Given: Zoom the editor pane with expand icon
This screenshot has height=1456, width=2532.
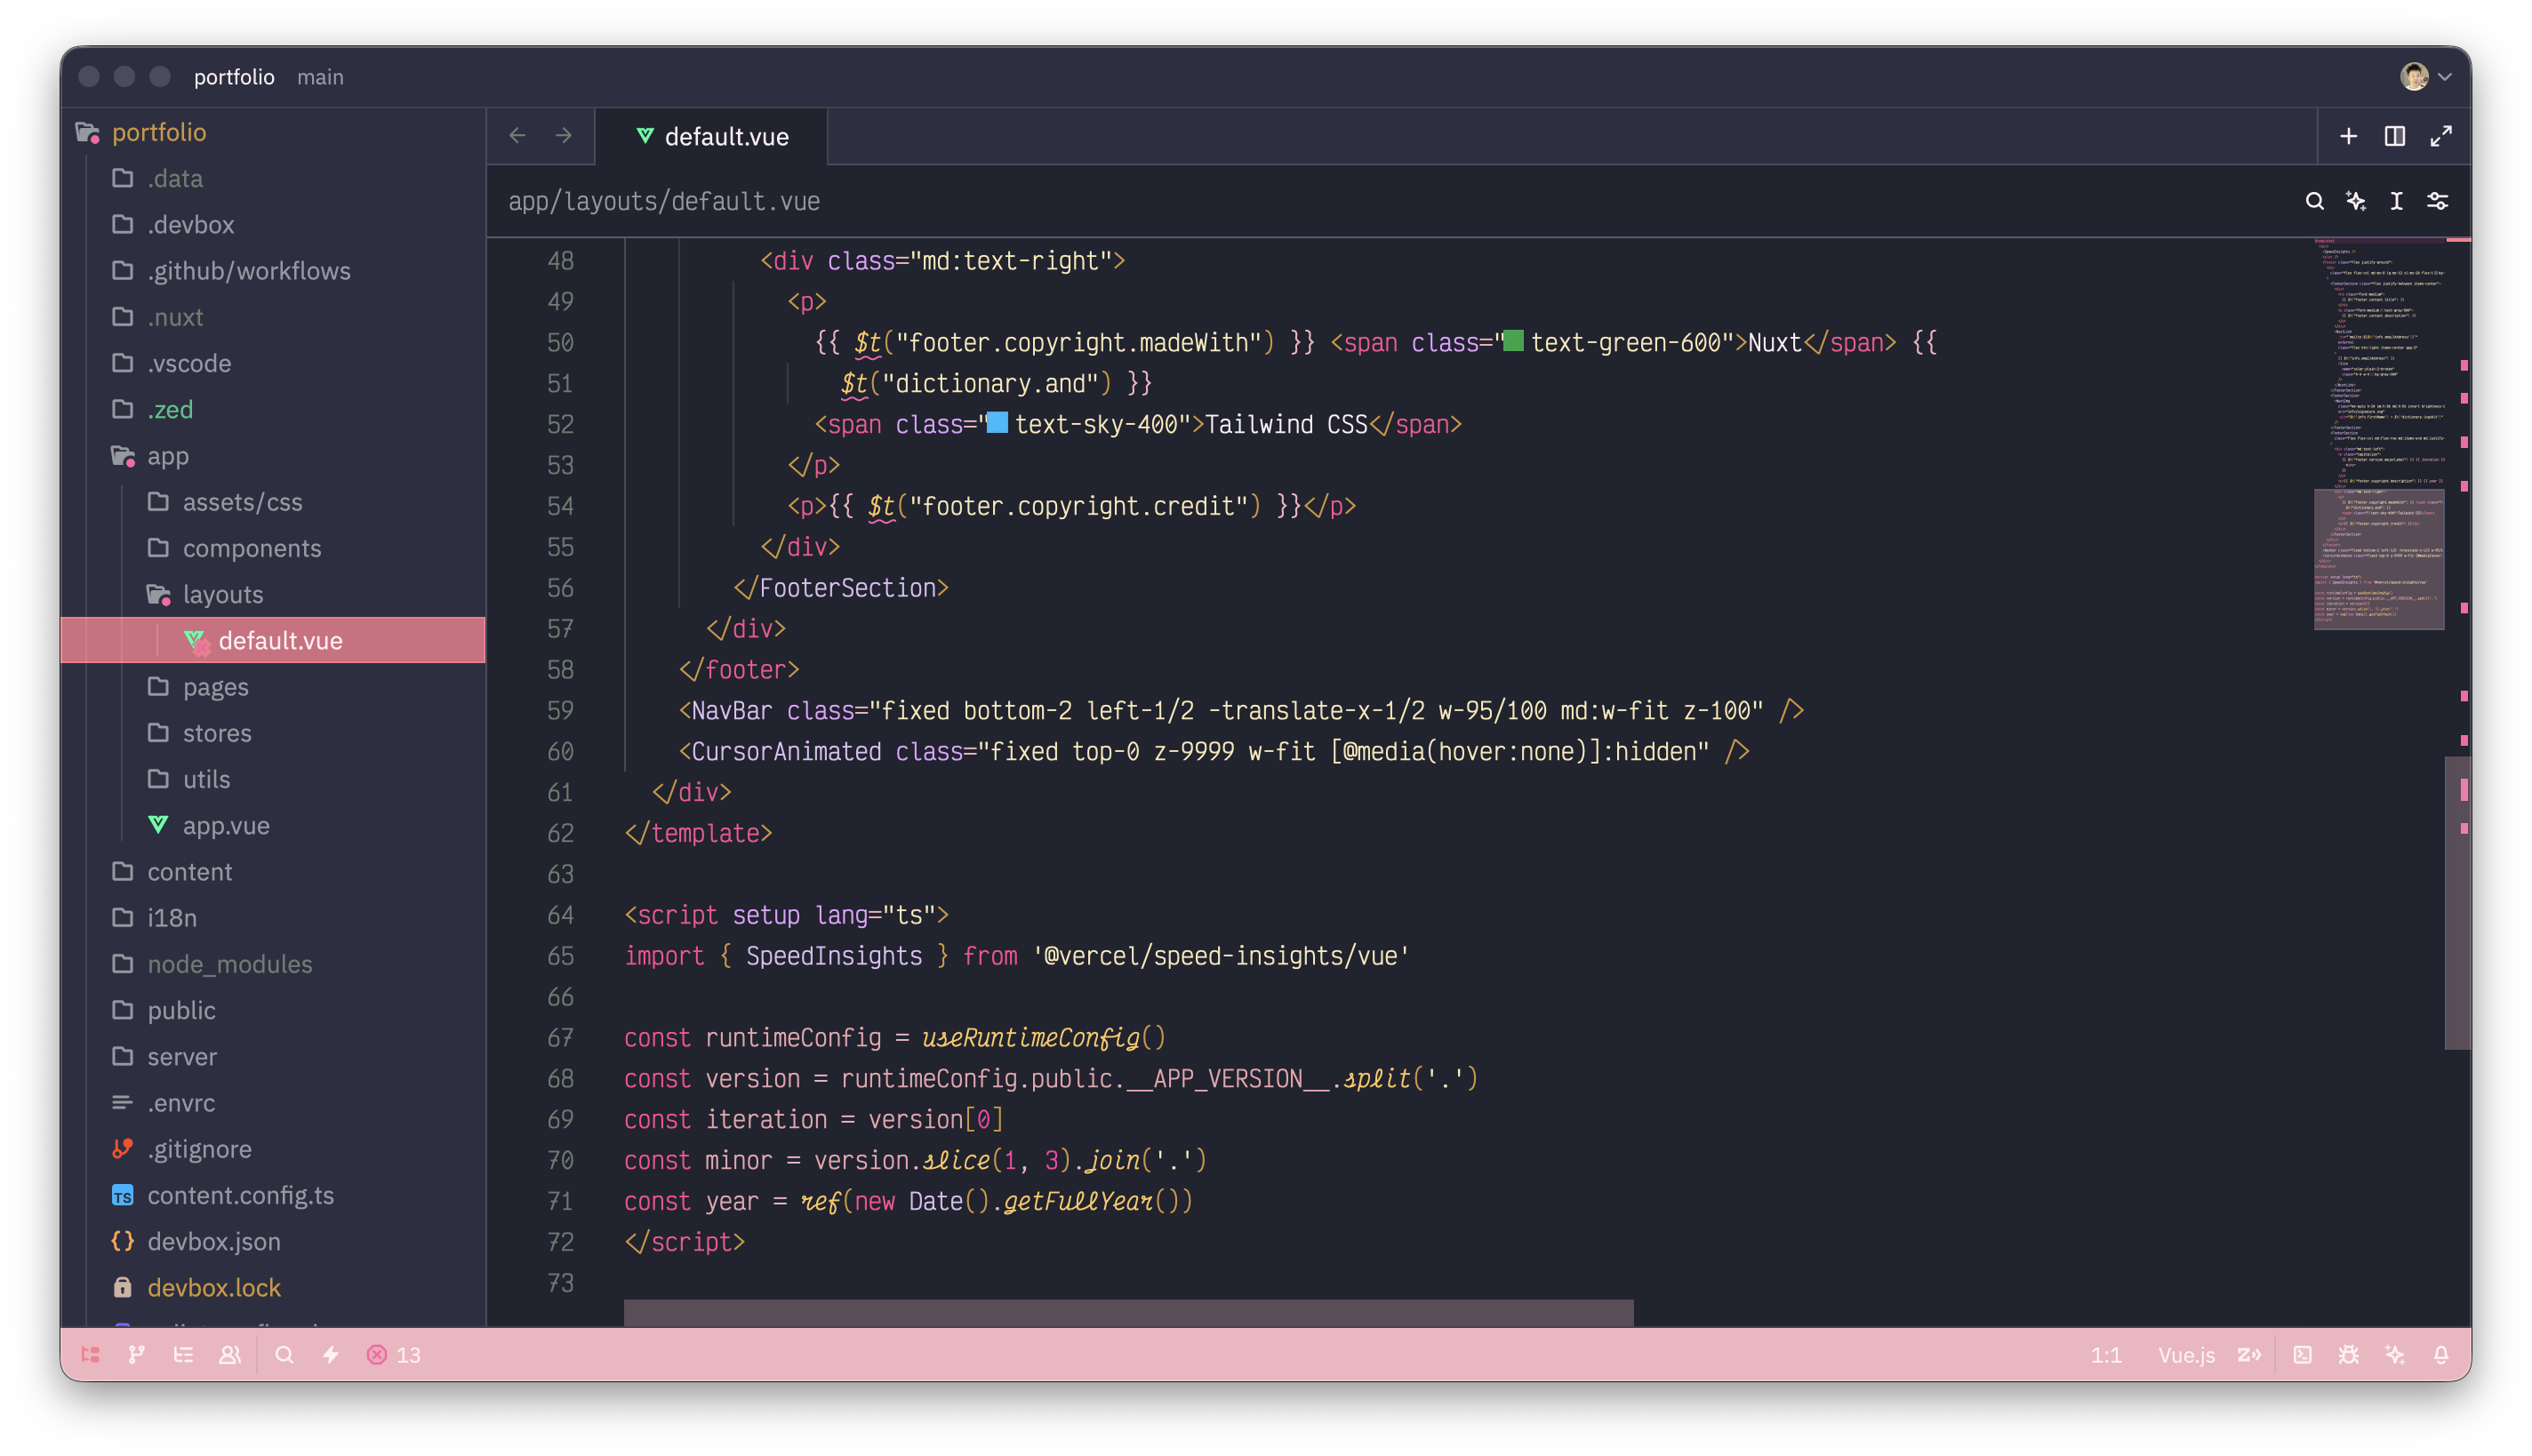Looking at the screenshot, I should 2441,136.
